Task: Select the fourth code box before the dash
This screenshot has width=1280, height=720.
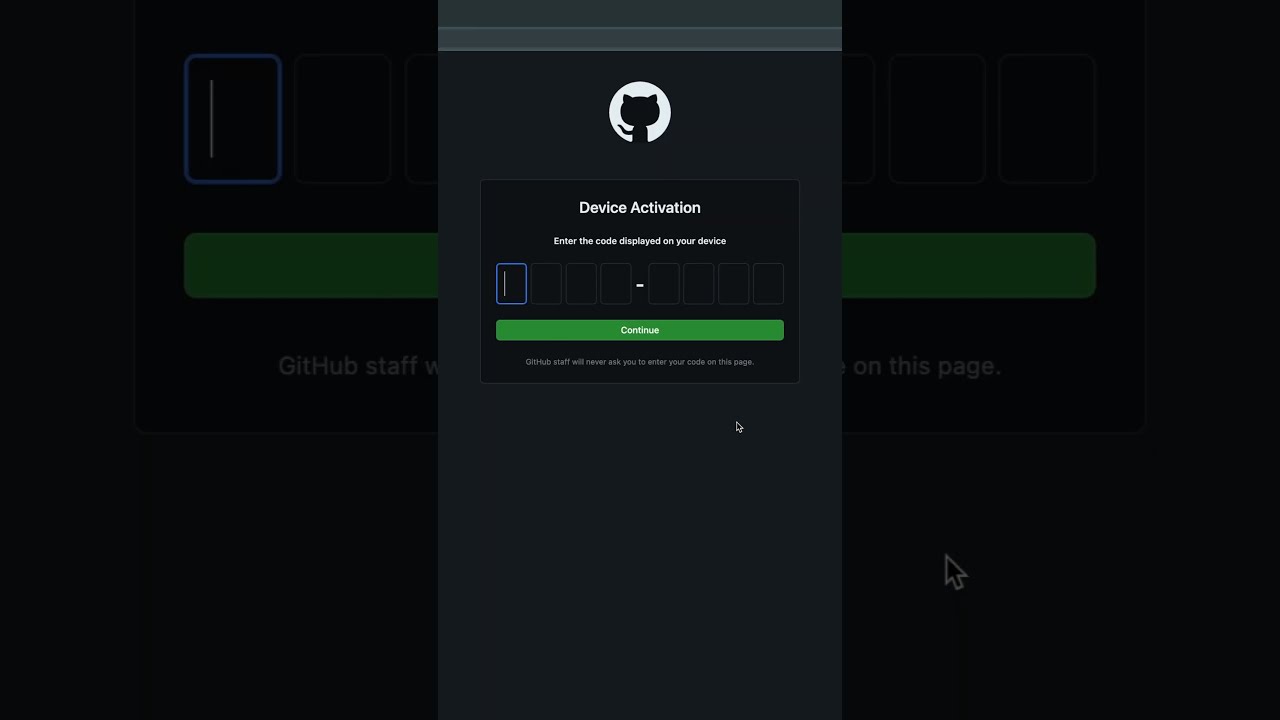Action: (x=616, y=284)
